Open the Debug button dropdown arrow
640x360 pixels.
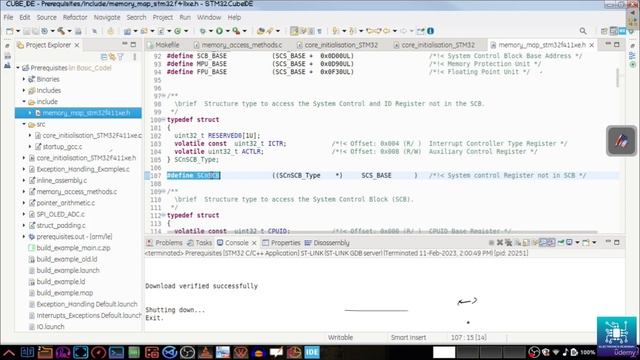click(x=211, y=31)
